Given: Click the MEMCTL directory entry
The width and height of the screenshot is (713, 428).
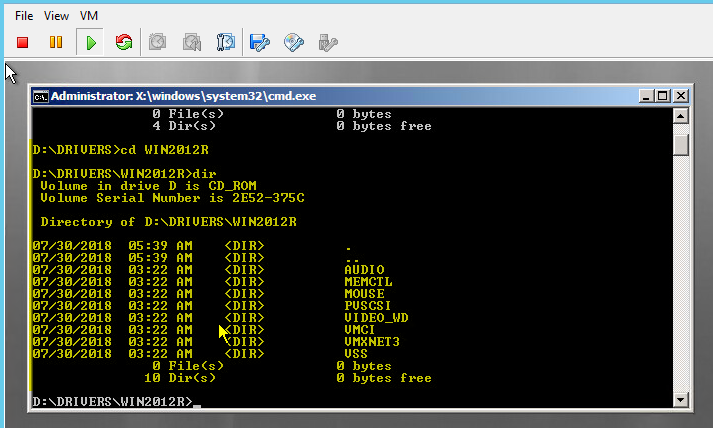Looking at the screenshot, I should tap(368, 282).
